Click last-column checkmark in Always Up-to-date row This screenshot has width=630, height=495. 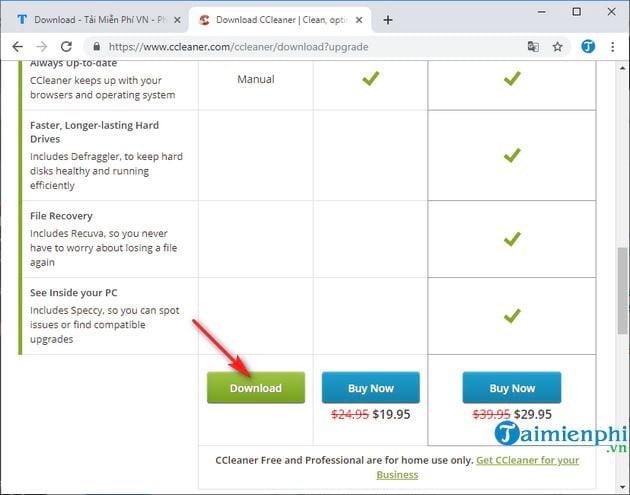pos(512,78)
